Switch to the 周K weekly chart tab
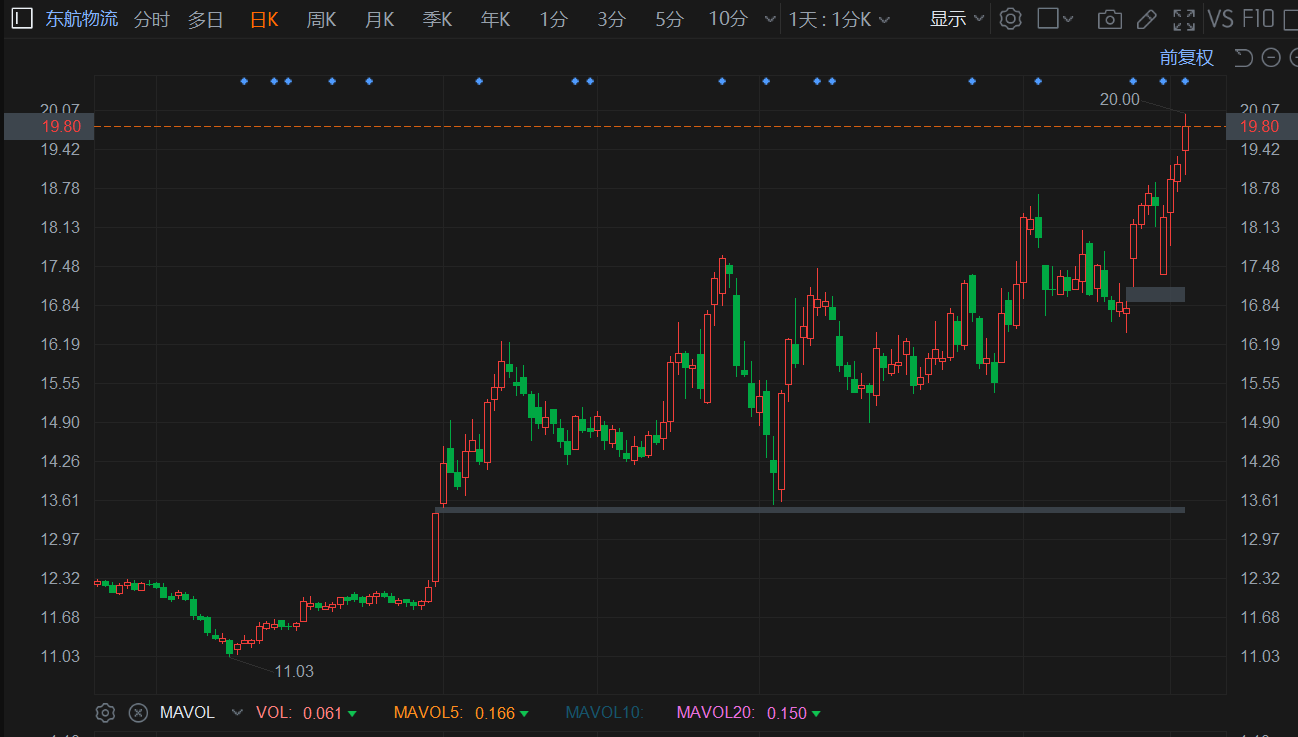 click(321, 19)
